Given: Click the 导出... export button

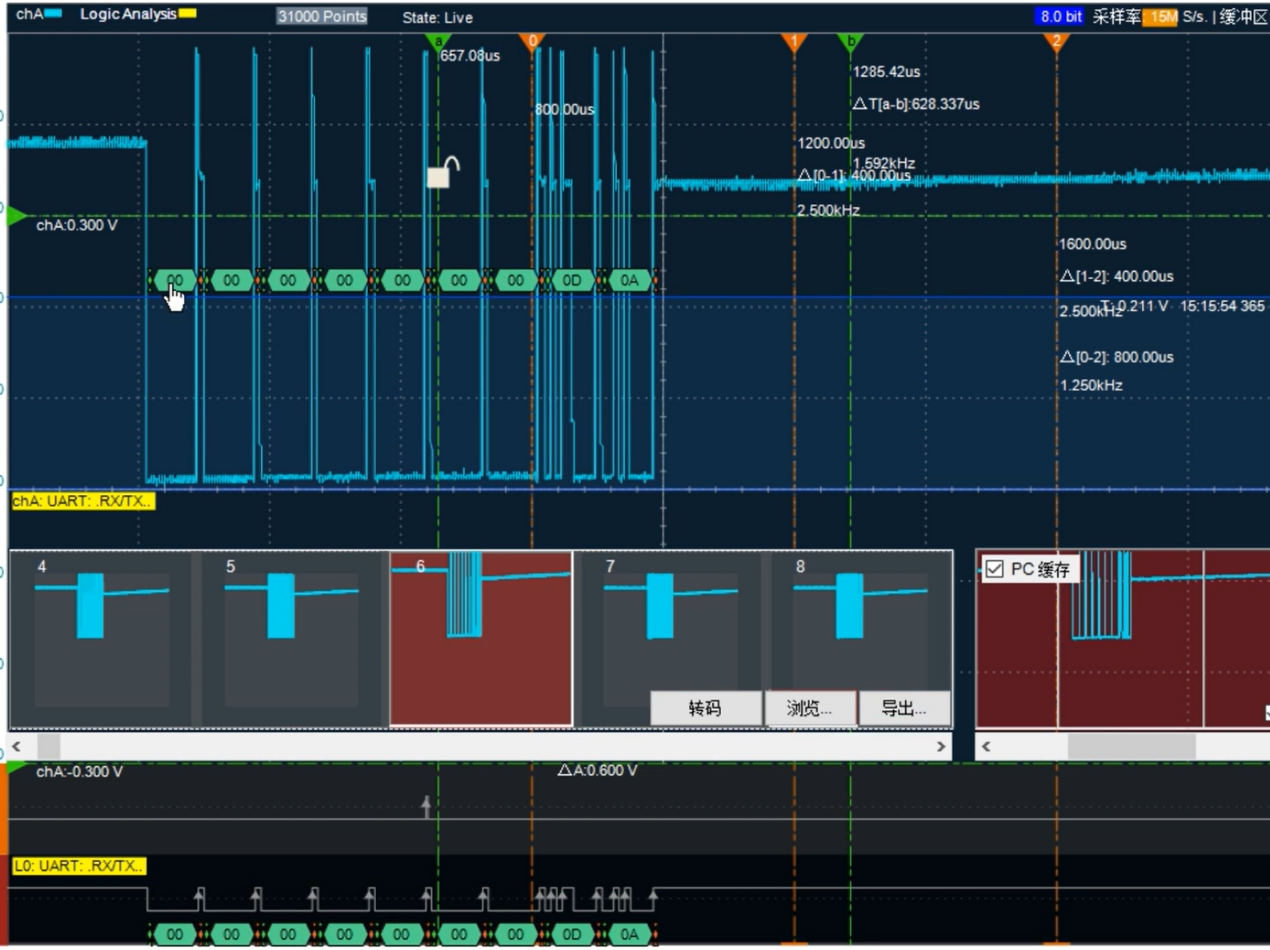Looking at the screenshot, I should 903,708.
